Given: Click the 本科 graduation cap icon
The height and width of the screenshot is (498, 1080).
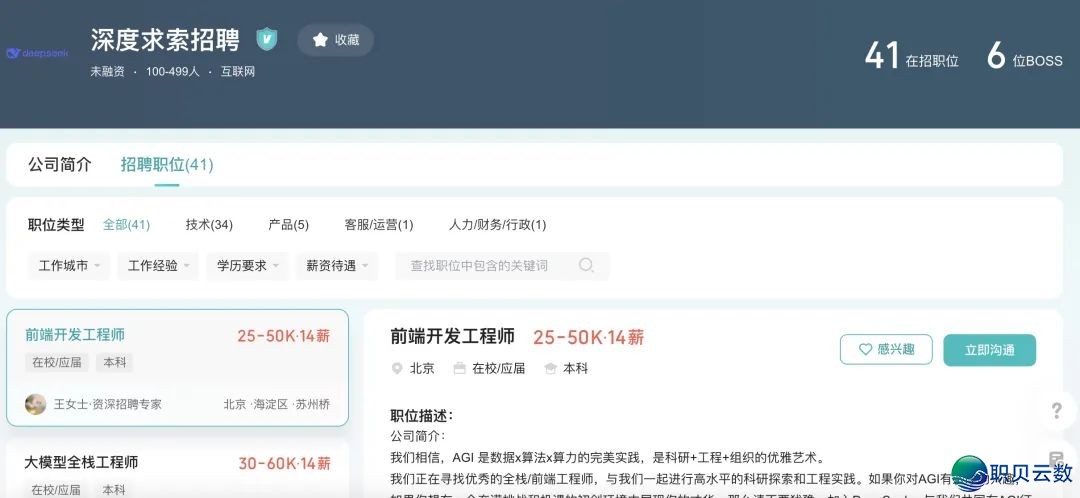Looking at the screenshot, I should tap(550, 369).
